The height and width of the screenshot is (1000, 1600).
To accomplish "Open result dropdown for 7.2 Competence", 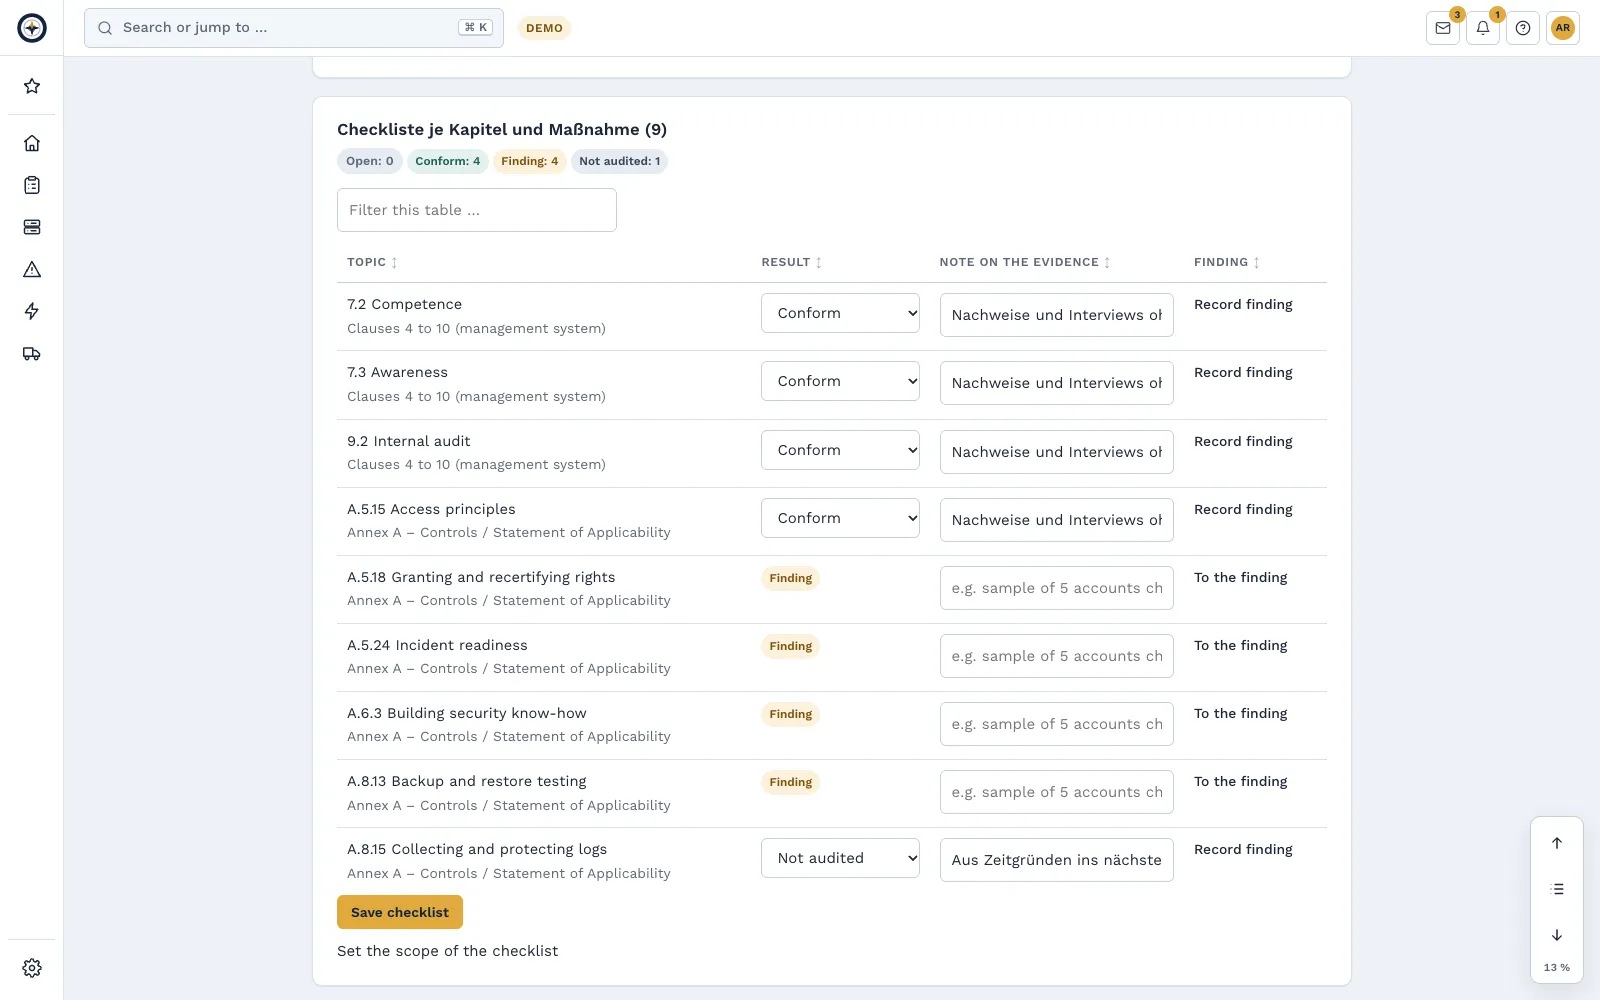I will 840,313.
